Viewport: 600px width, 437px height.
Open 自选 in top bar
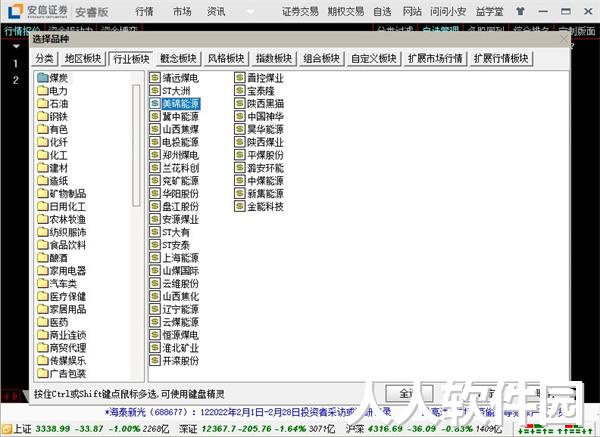(x=382, y=12)
